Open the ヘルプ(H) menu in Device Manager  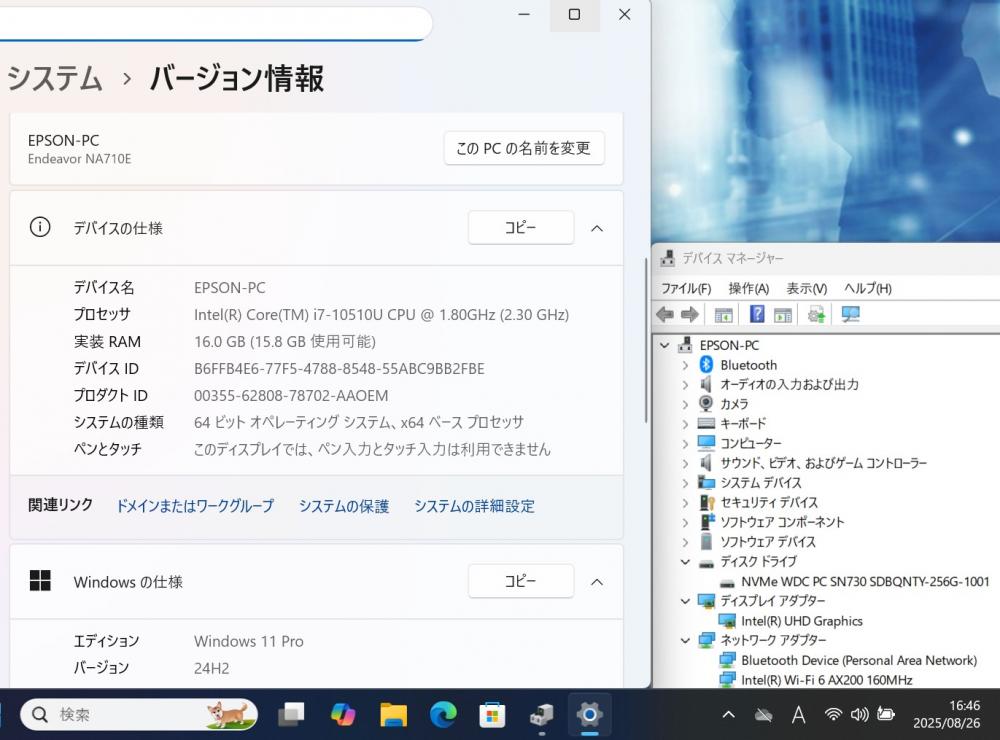pyautogui.click(x=868, y=288)
